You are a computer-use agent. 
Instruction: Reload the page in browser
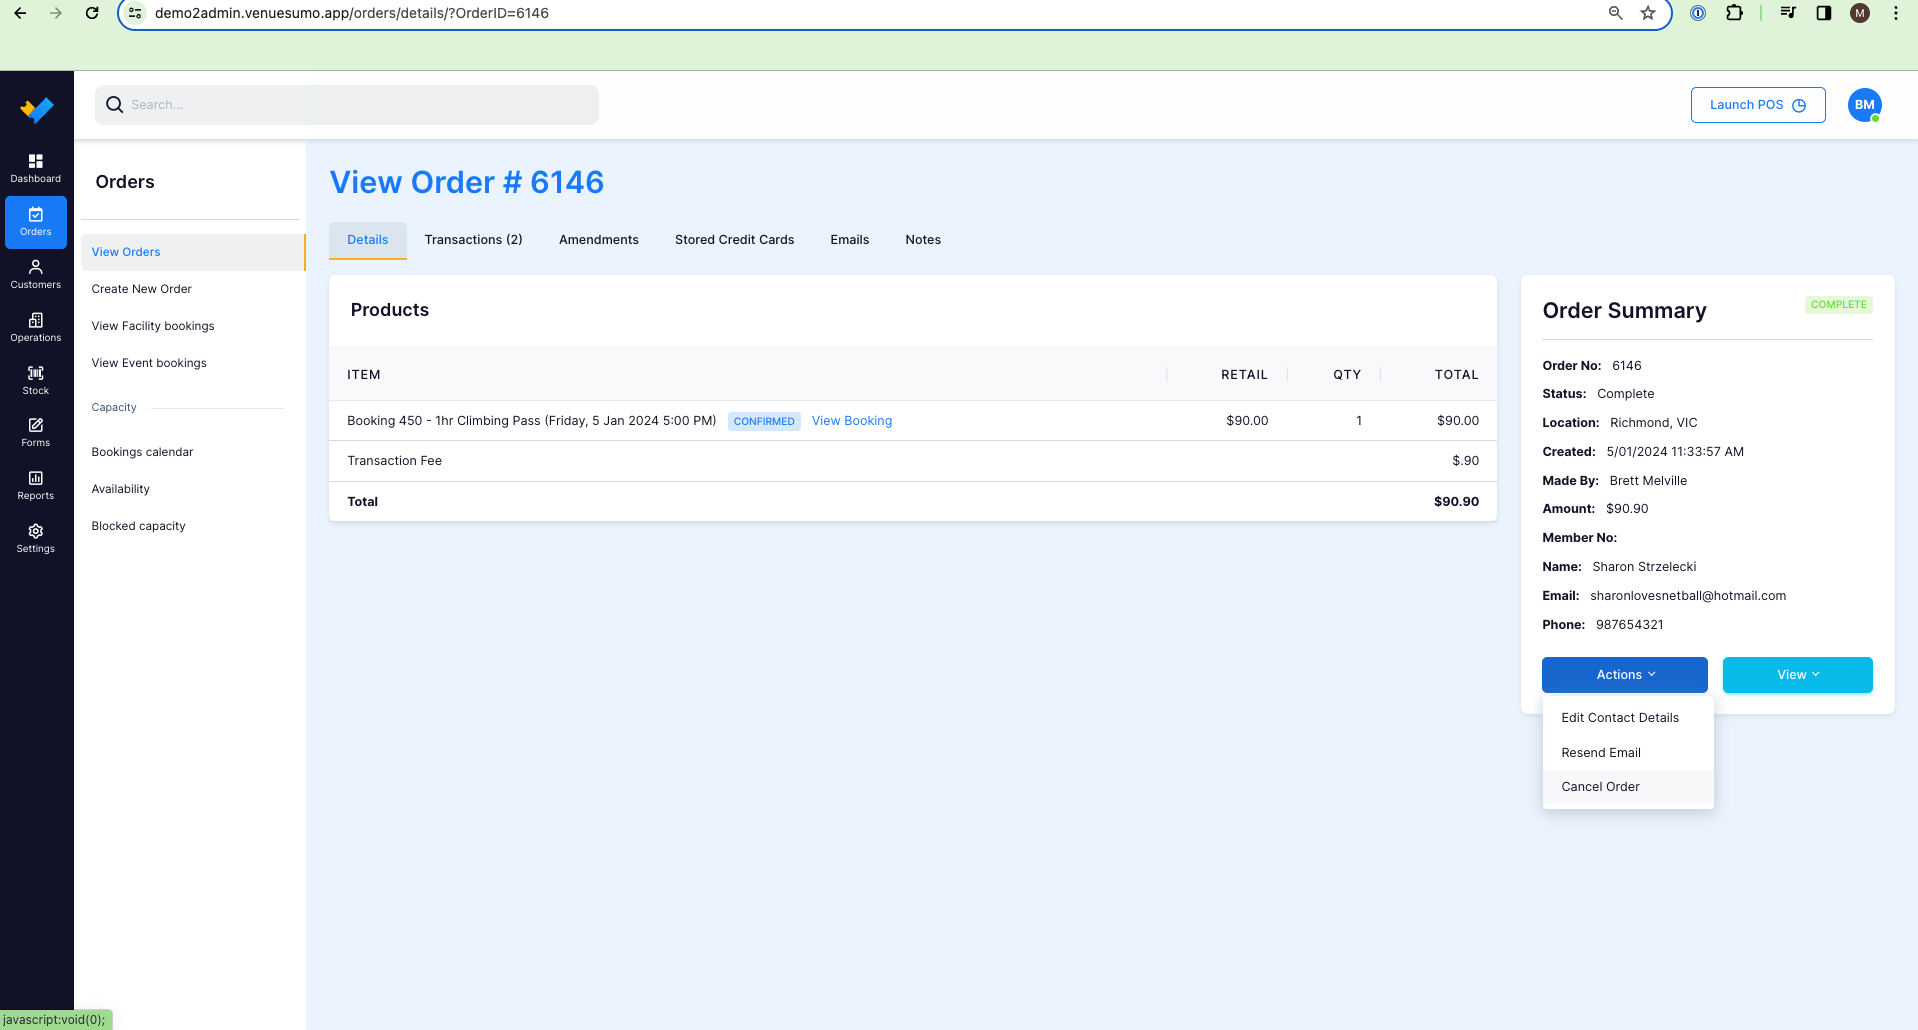[92, 13]
